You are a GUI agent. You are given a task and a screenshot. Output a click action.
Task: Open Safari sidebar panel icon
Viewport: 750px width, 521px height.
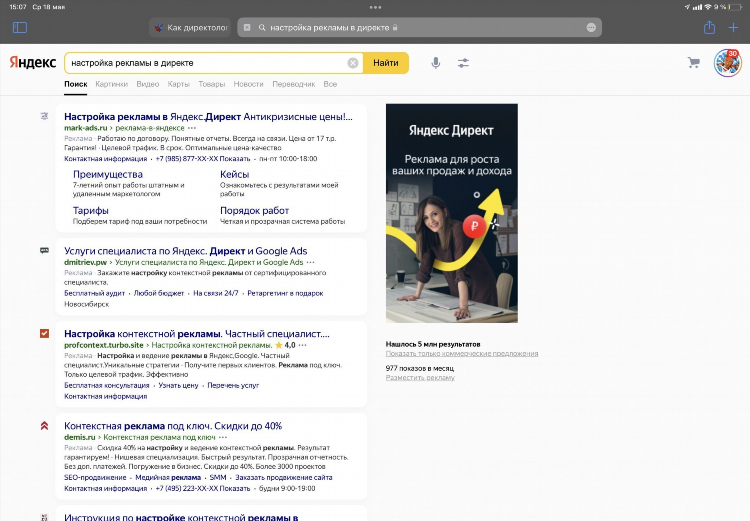pyautogui.click(x=20, y=28)
